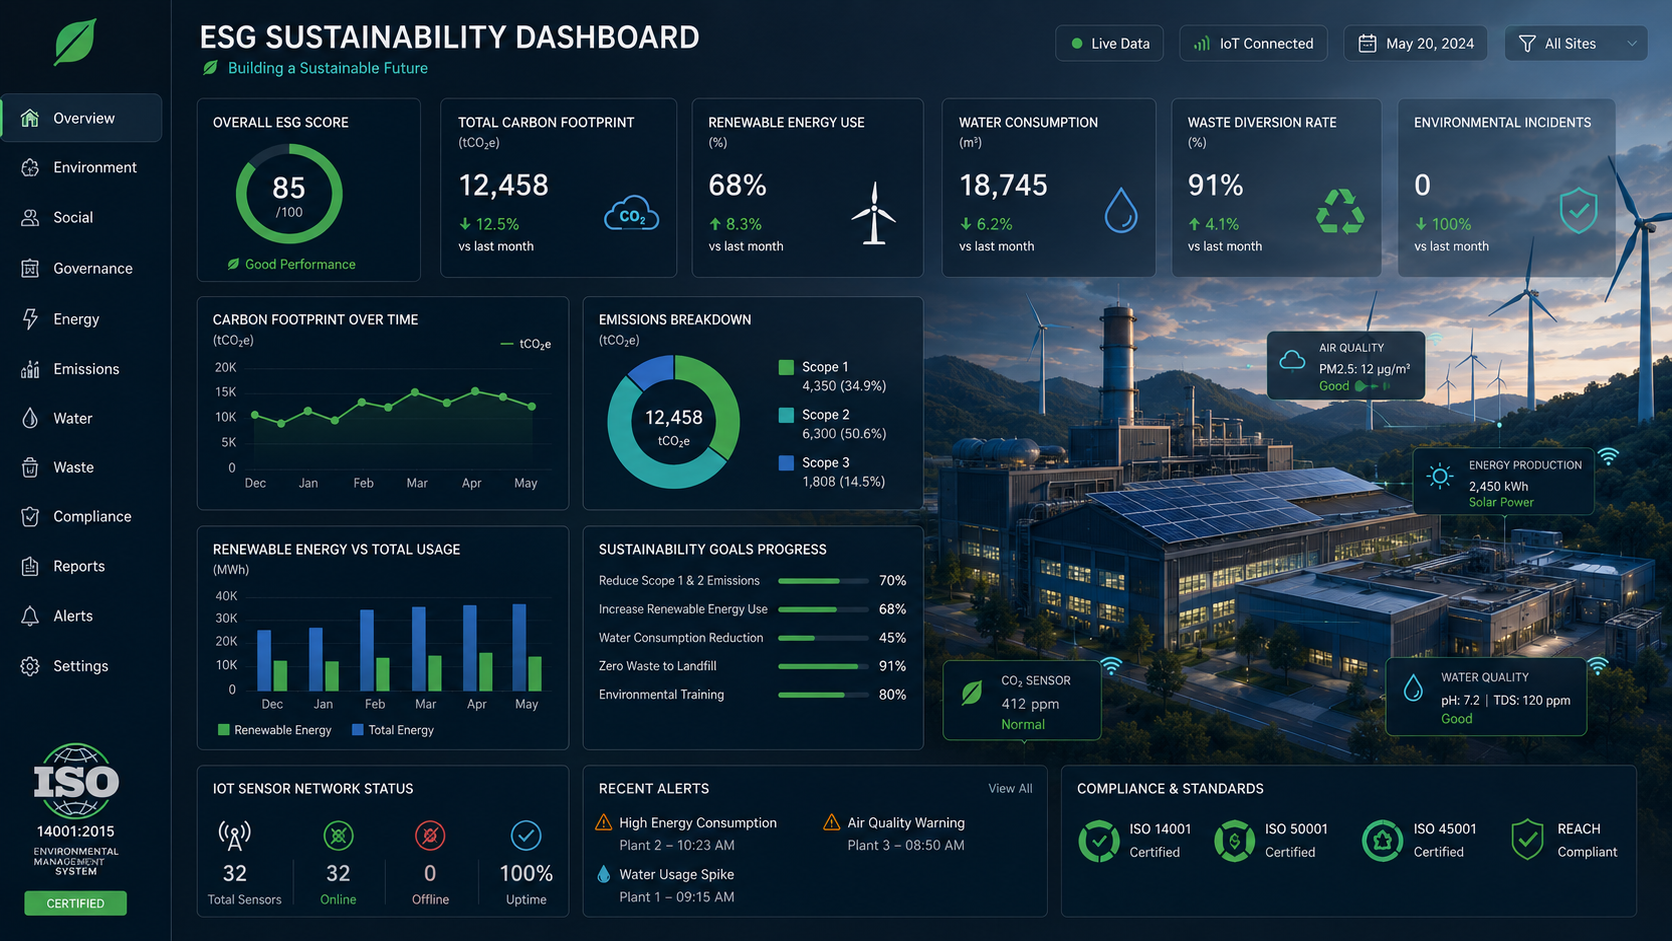The height and width of the screenshot is (941, 1672).
Task: Click the Alerts bell icon
Action: [30, 616]
